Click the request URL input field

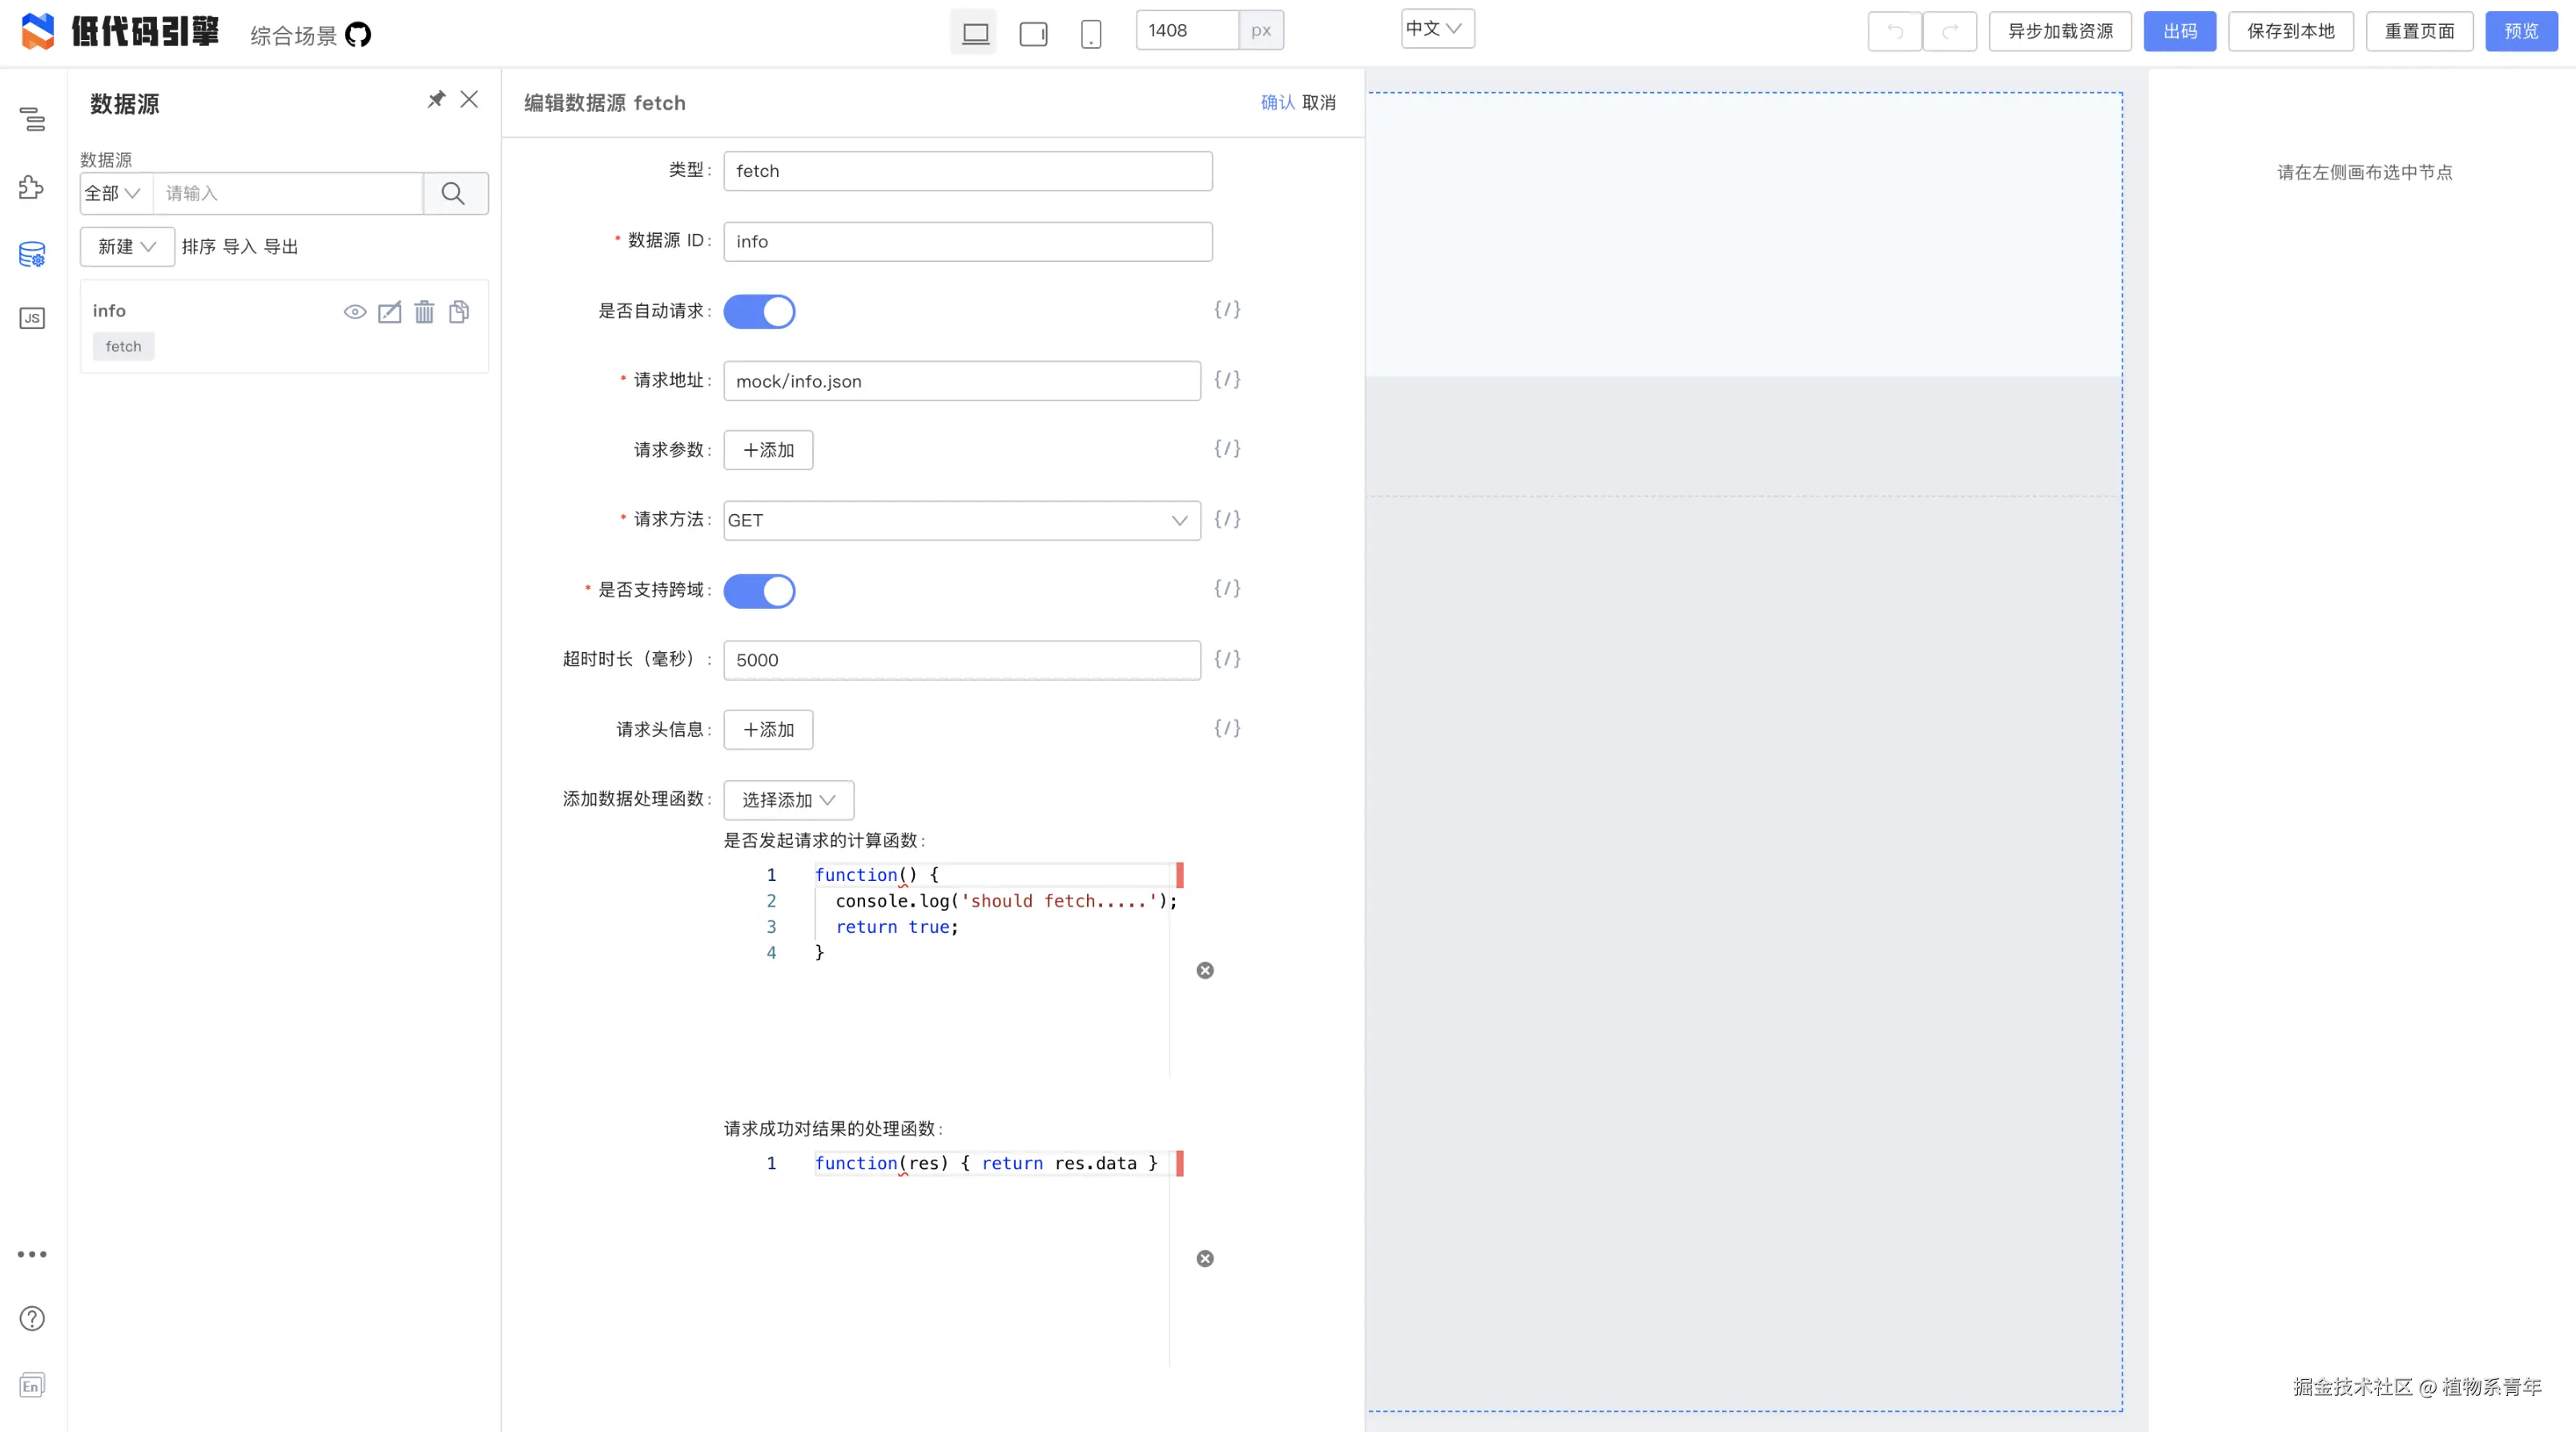961,381
